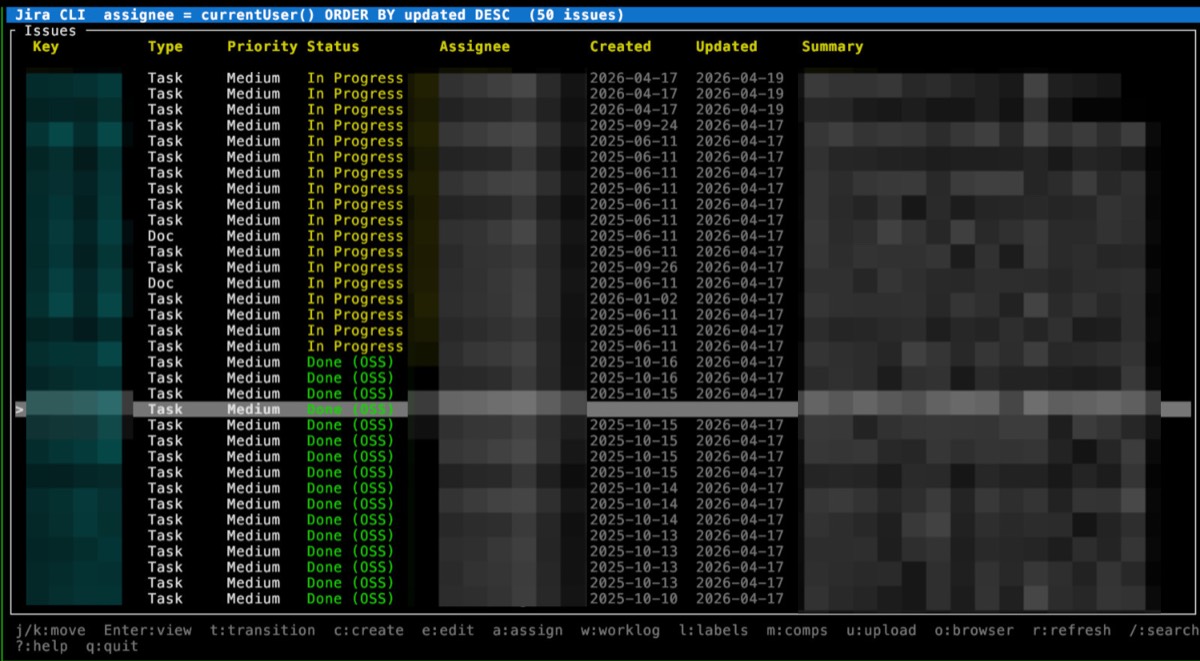Viewport: 1200px width, 661px height.
Task: Click the Key column header
Action: 46,47
